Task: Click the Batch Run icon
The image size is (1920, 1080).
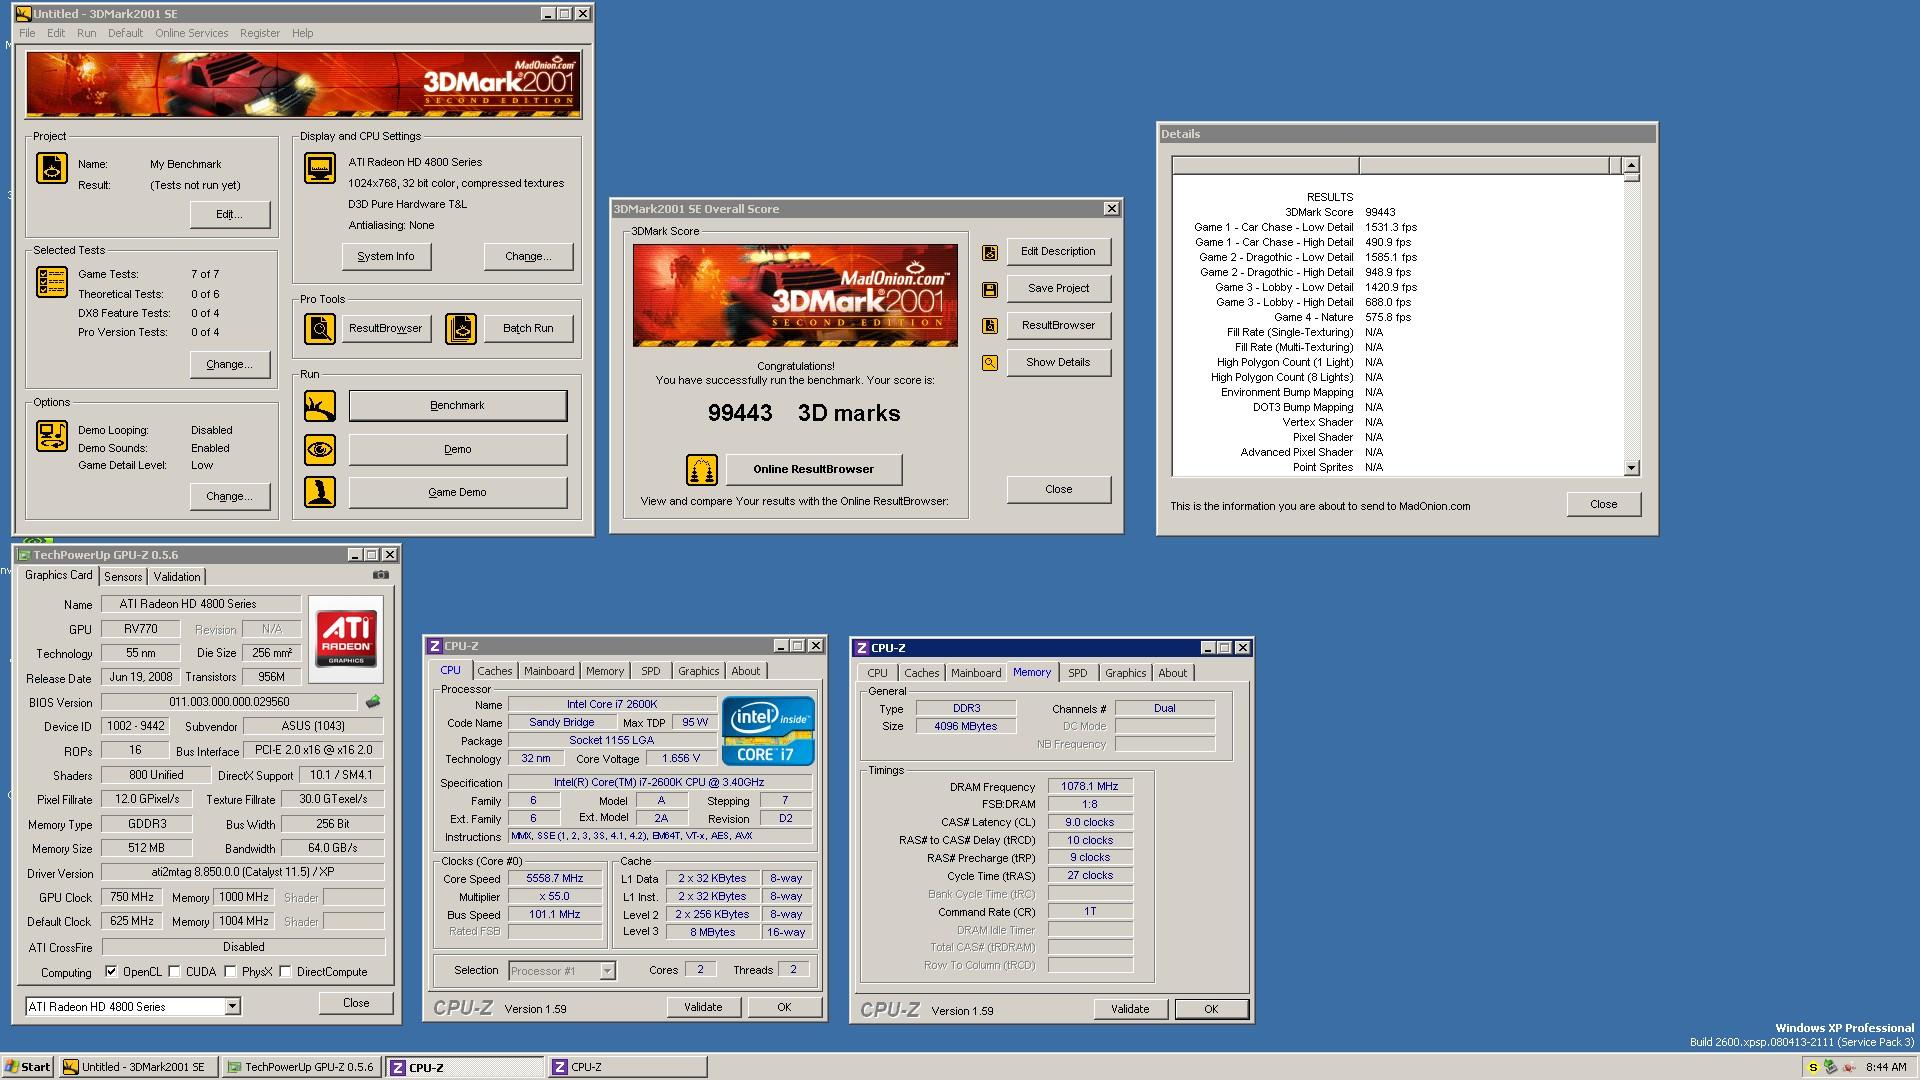Action: coord(461,328)
